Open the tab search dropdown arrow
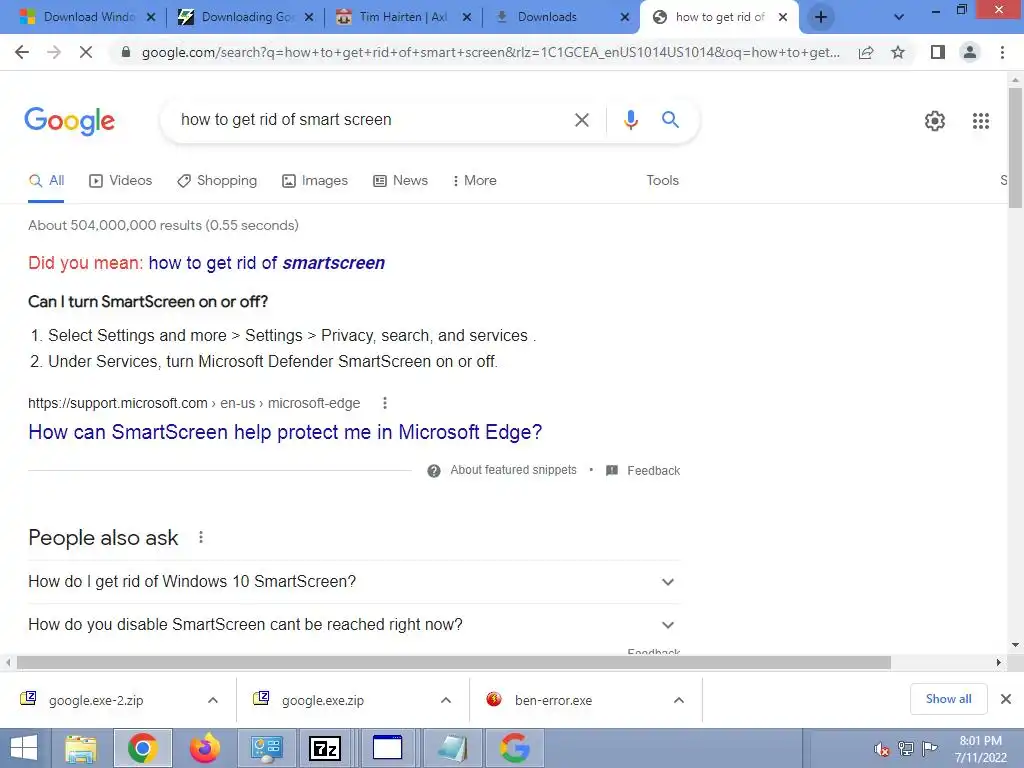1024x768 pixels. click(899, 17)
